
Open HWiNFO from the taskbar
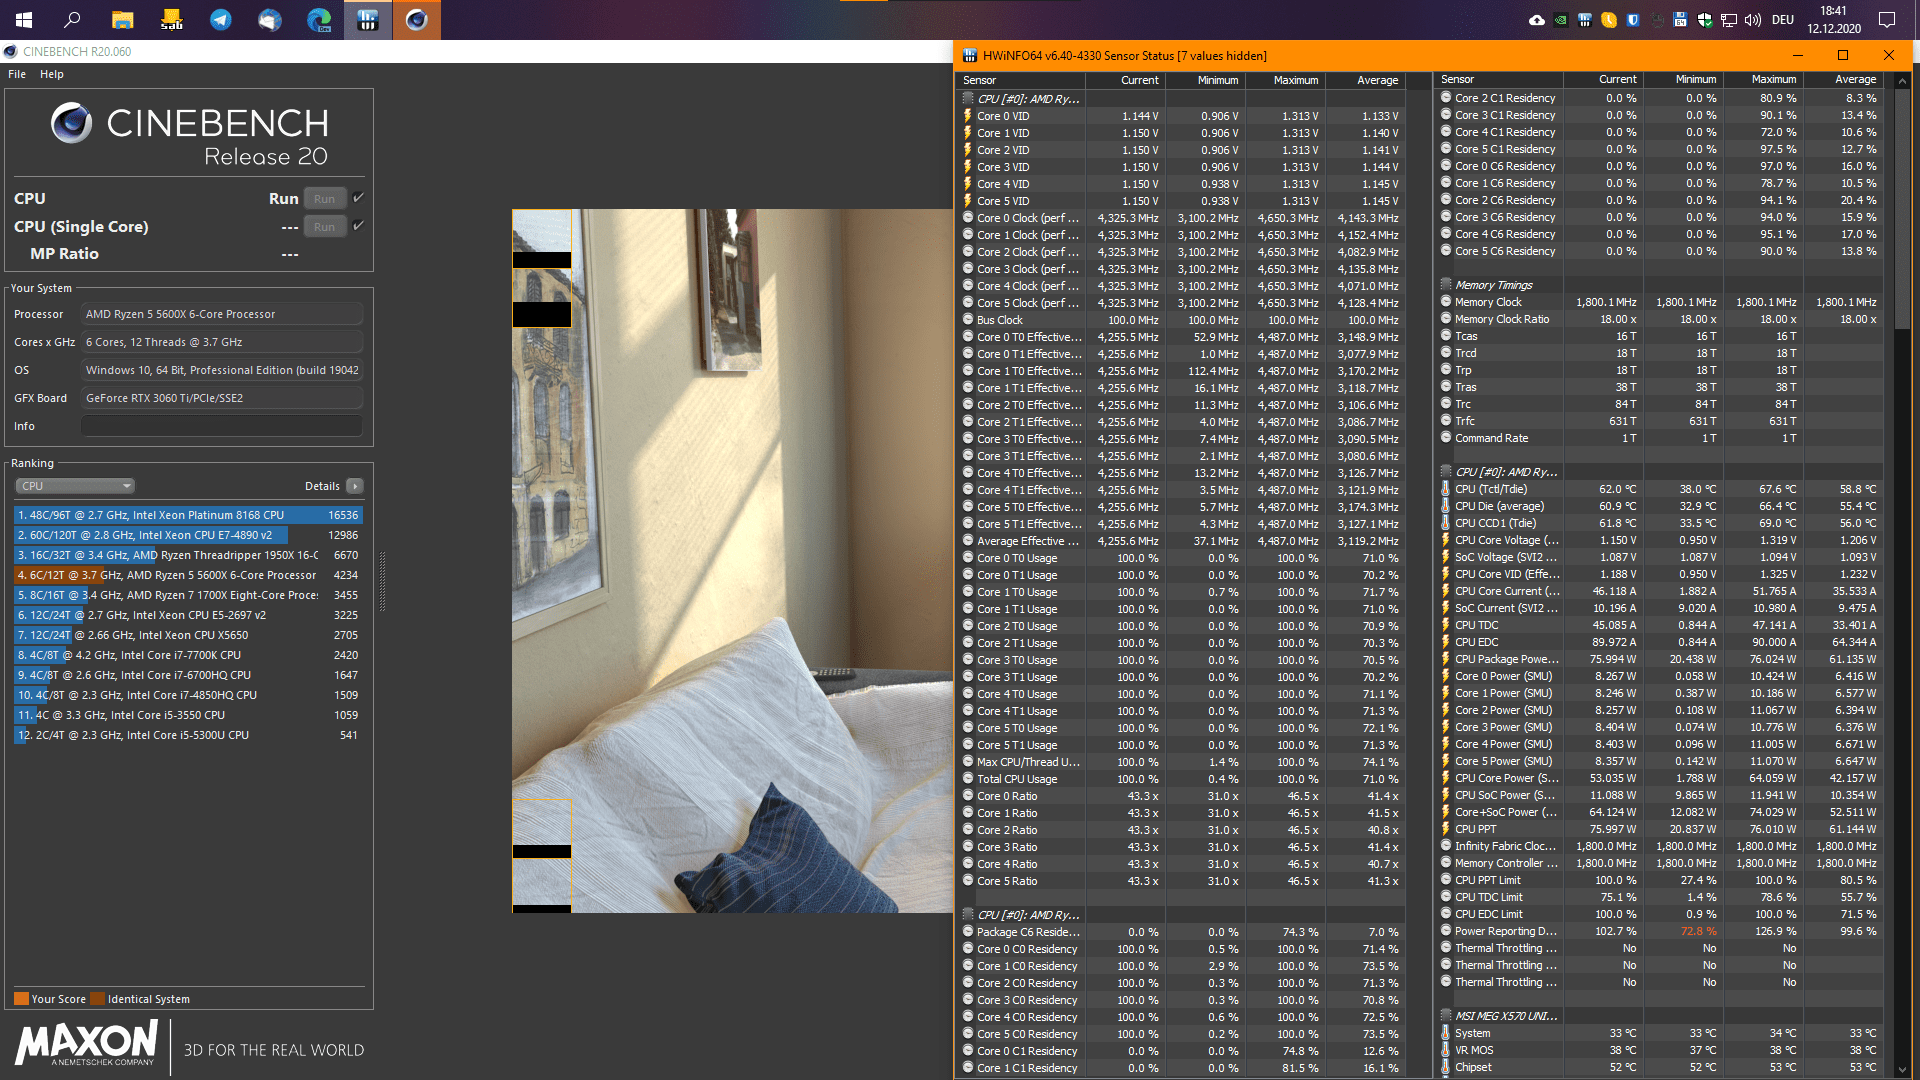click(367, 20)
